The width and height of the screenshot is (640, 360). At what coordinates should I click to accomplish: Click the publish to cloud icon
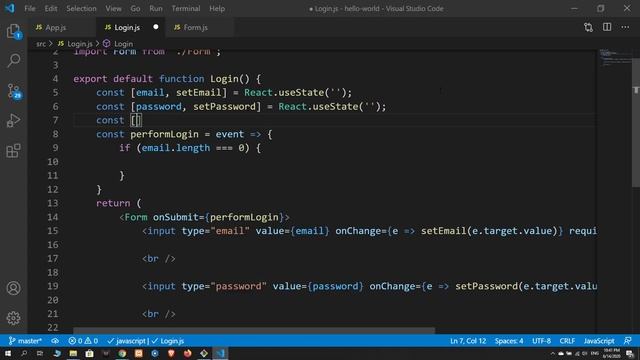tap(55, 341)
